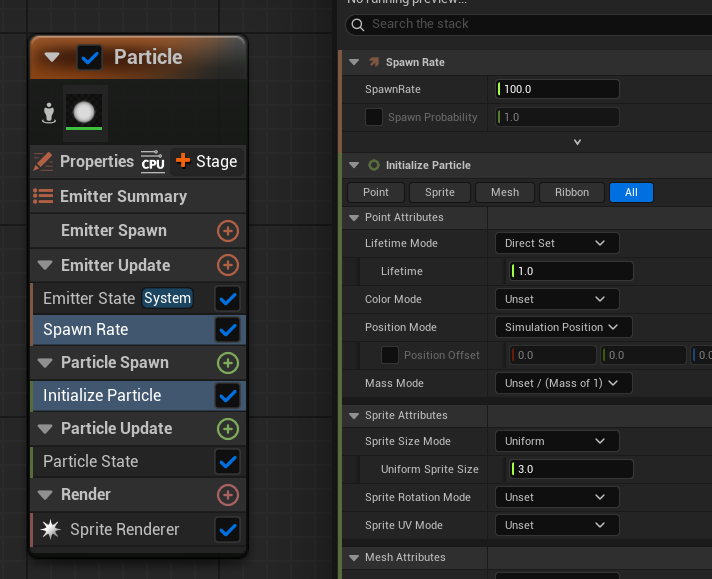Open the Lifetime Mode dropdown
712x579 pixels.
[x=557, y=243]
